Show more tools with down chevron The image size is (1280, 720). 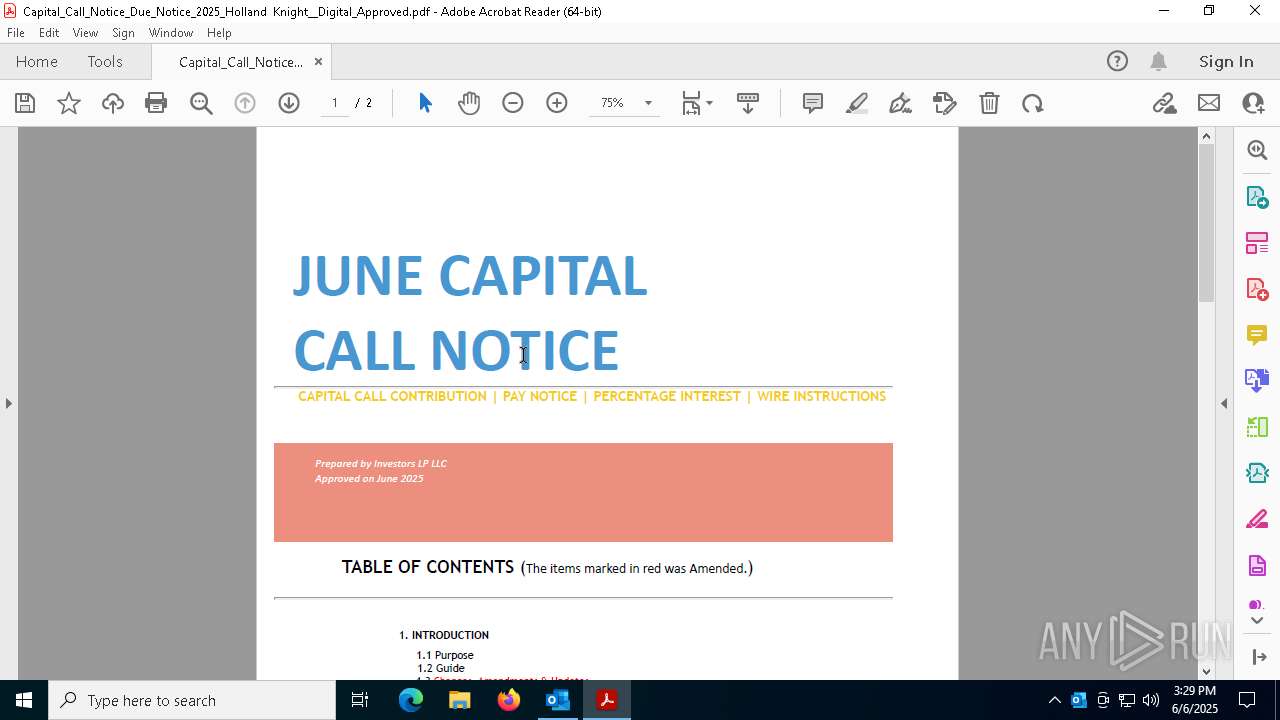pyautogui.click(x=1257, y=621)
